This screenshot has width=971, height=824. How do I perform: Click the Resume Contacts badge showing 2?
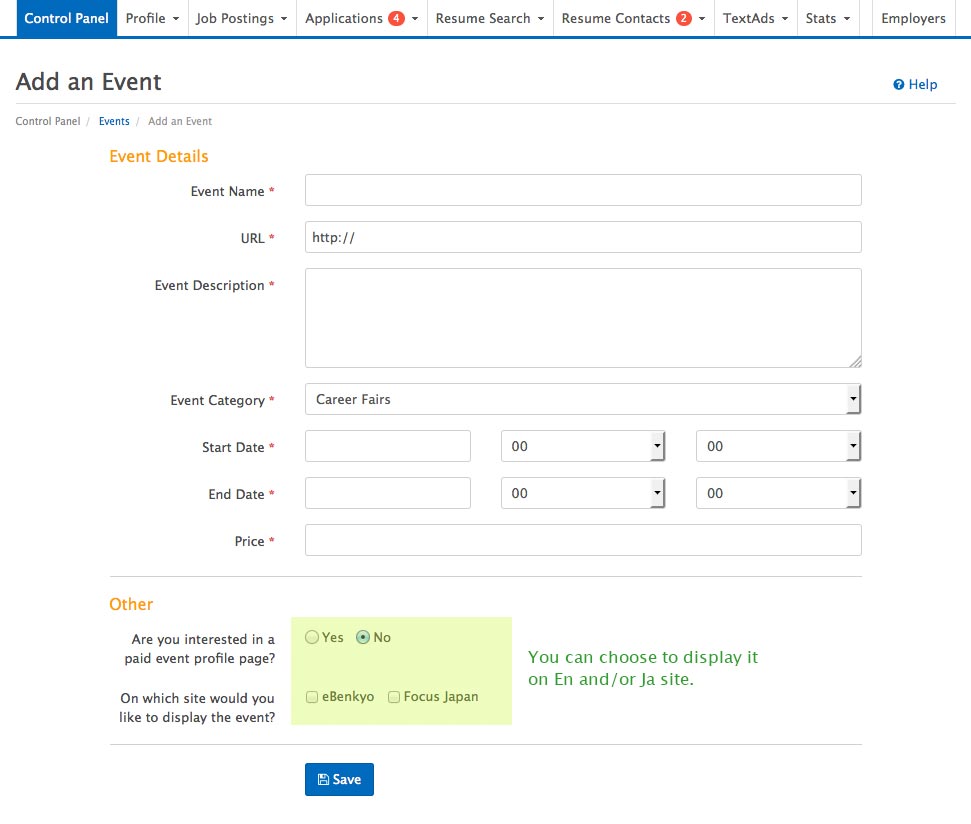tap(684, 19)
